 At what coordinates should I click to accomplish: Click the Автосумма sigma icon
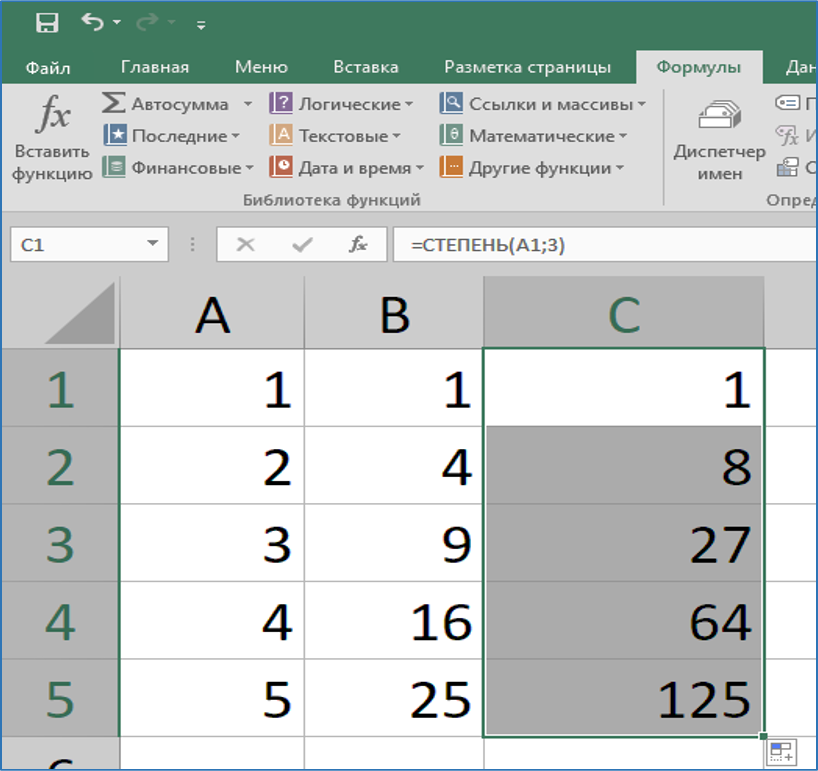point(113,102)
